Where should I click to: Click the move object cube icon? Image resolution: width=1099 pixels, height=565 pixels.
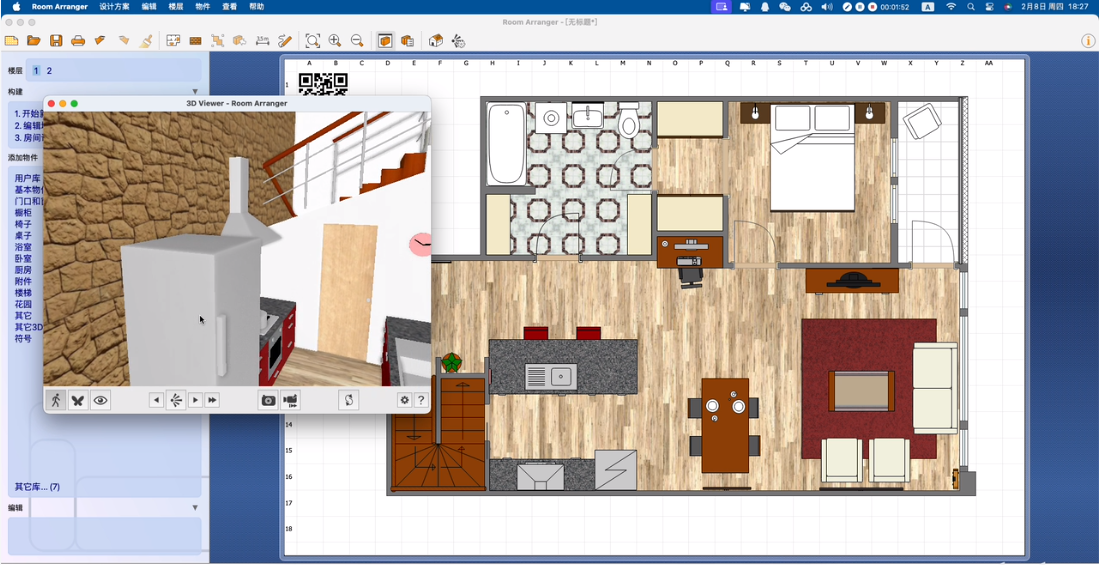(240, 41)
